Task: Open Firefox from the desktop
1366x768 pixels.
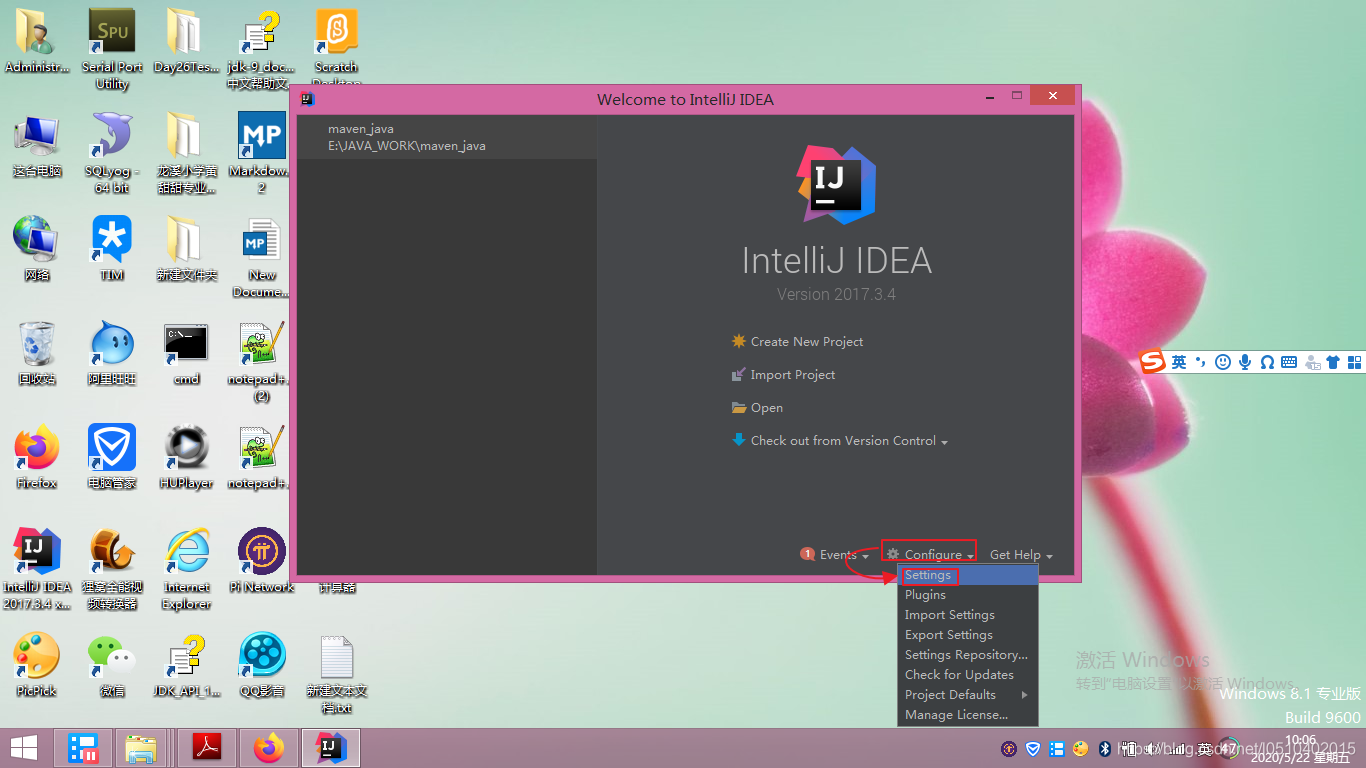Action: (x=36, y=448)
